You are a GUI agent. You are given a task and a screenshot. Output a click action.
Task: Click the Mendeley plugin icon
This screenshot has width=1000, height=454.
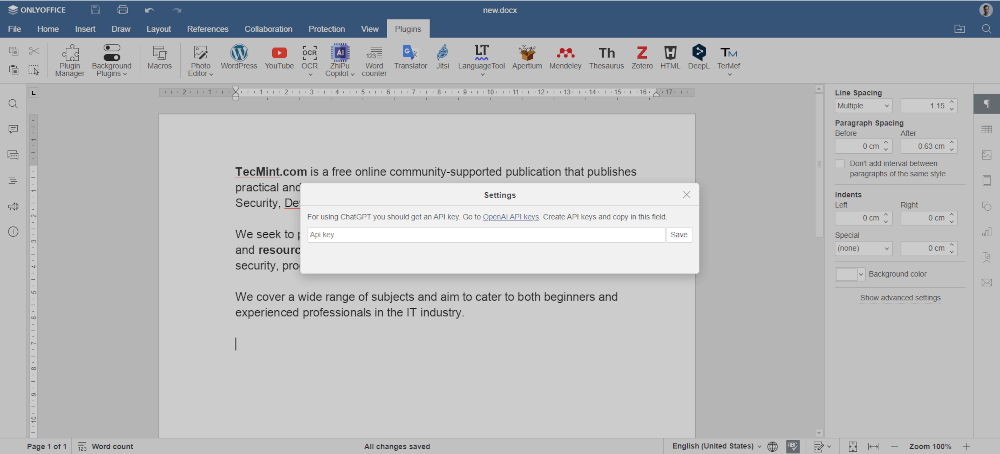tap(565, 57)
